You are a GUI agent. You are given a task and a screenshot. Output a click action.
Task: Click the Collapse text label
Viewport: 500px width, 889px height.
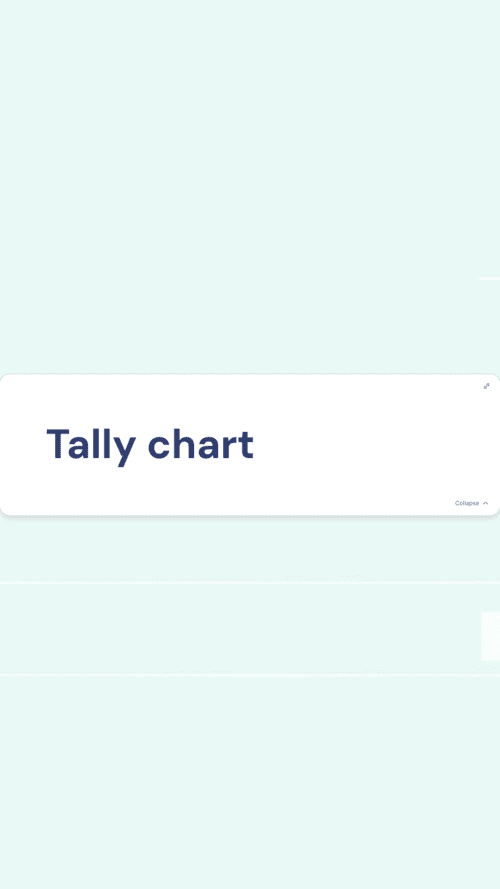pos(467,503)
